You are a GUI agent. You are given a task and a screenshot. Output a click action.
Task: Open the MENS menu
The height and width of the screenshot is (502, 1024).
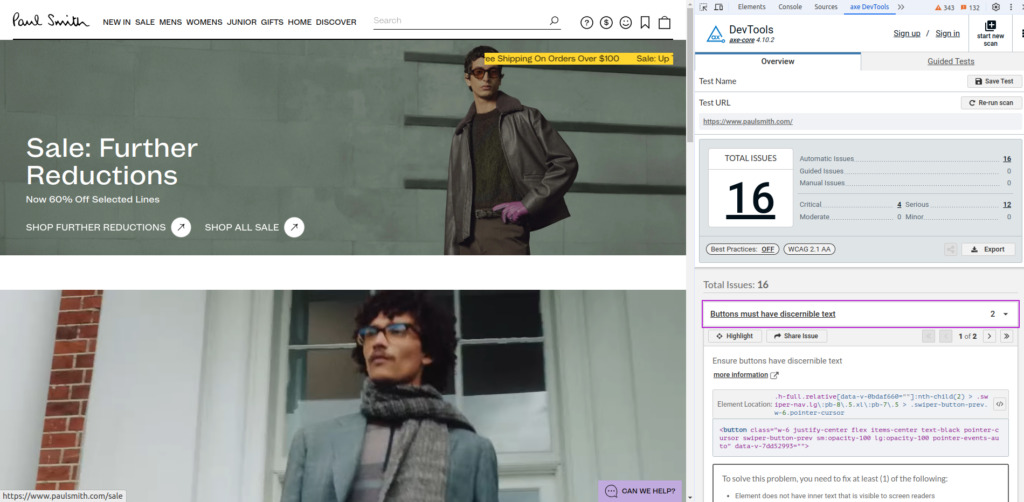coord(170,22)
